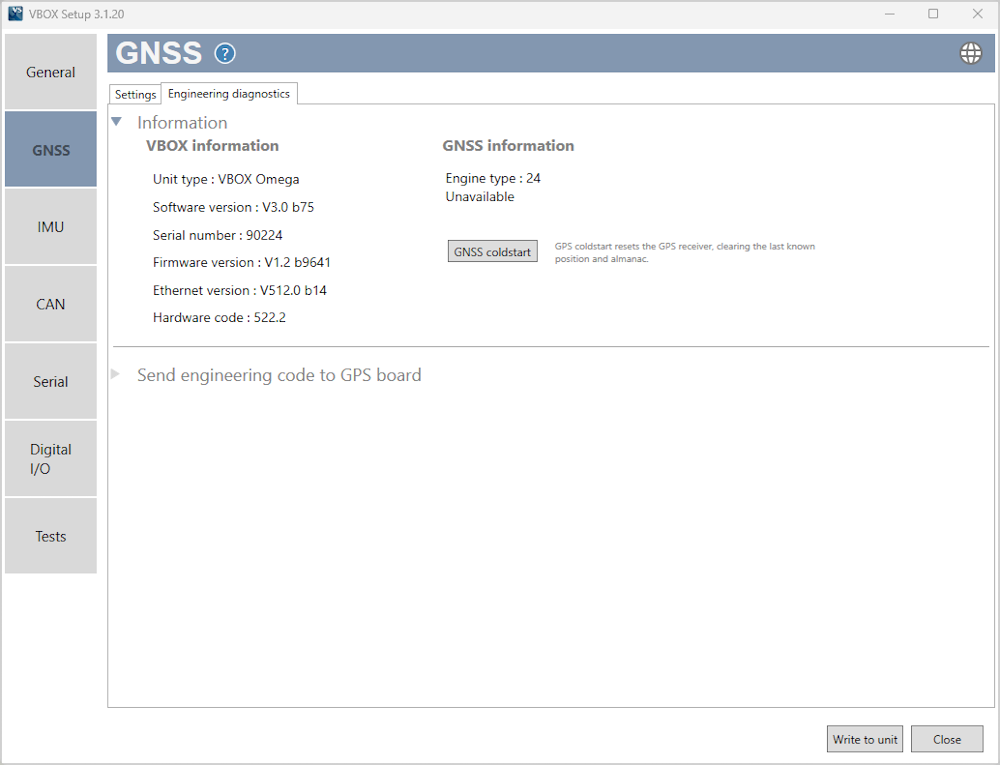Screen dimensions: 1000x765
Task: Click Ethernet version : V512.0 b14 text
Action: click(240, 291)
